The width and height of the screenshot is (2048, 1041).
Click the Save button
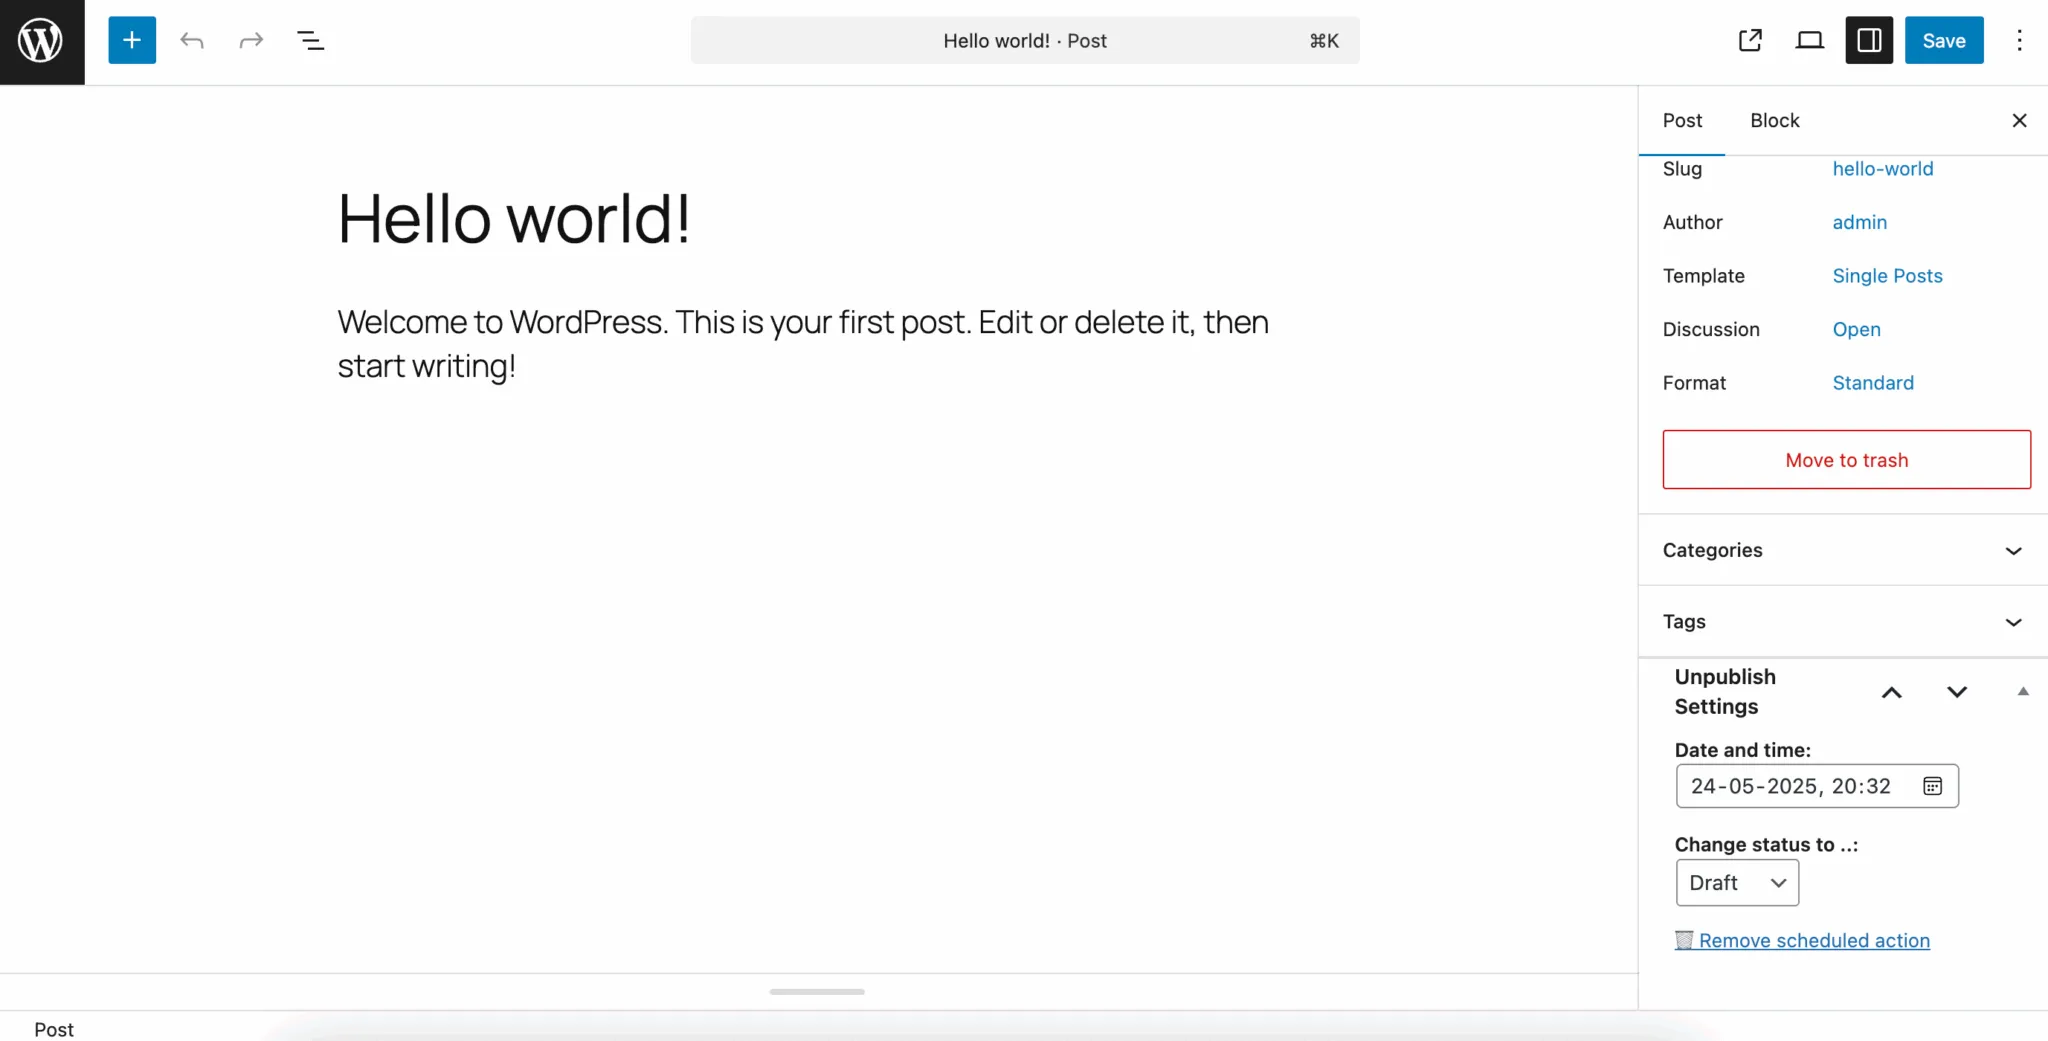[x=1942, y=40]
